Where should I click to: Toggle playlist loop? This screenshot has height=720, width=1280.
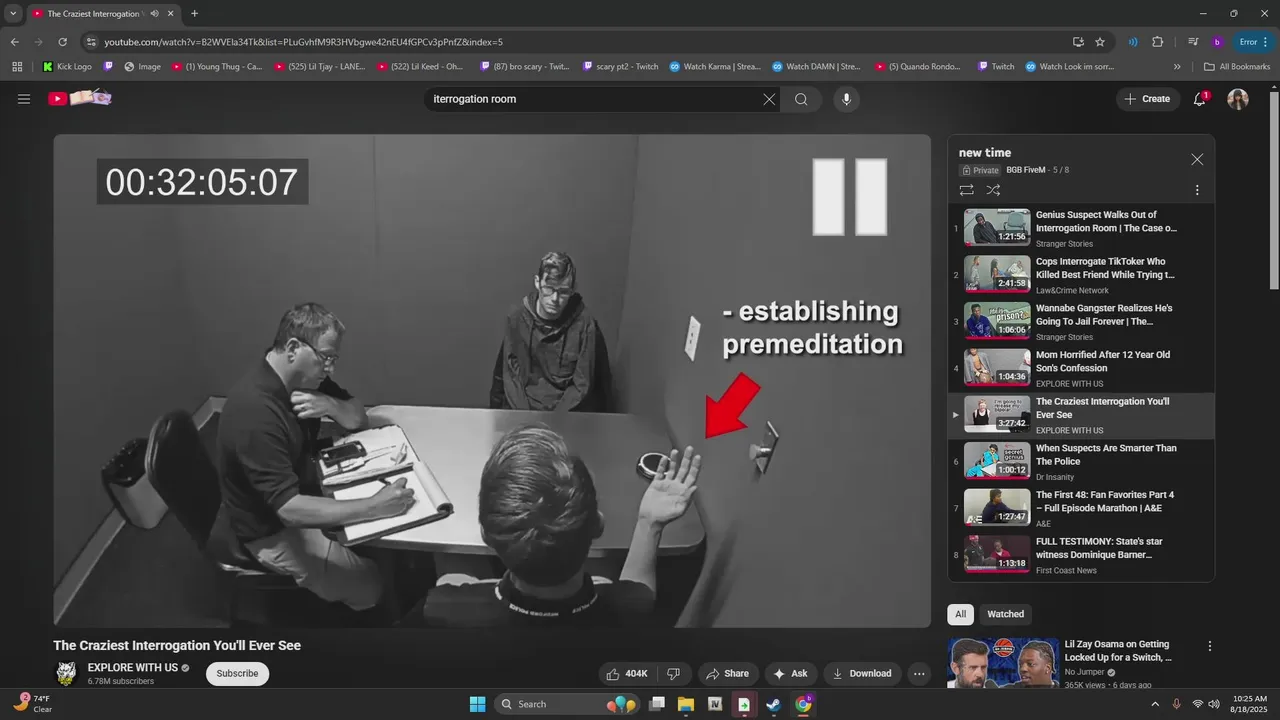click(966, 190)
